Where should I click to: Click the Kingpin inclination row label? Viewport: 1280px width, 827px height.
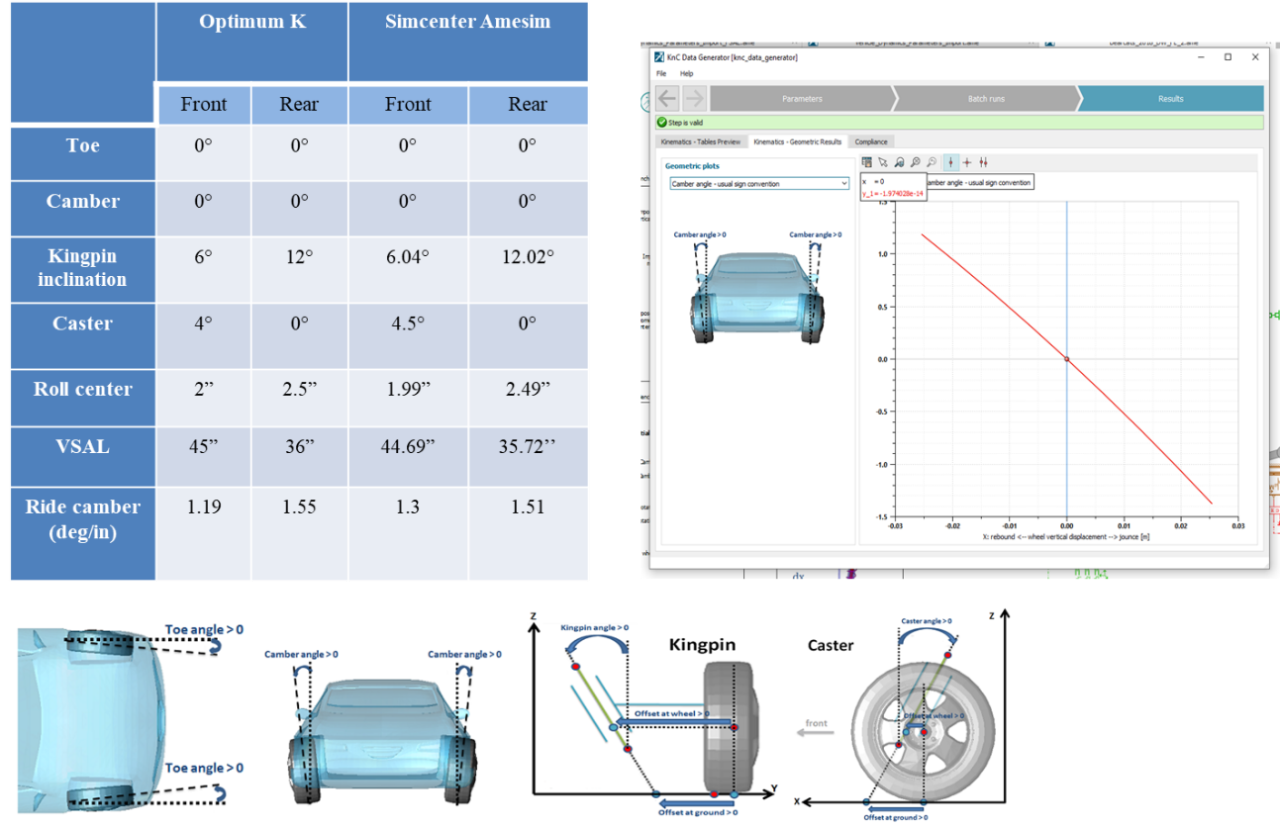click(x=83, y=270)
